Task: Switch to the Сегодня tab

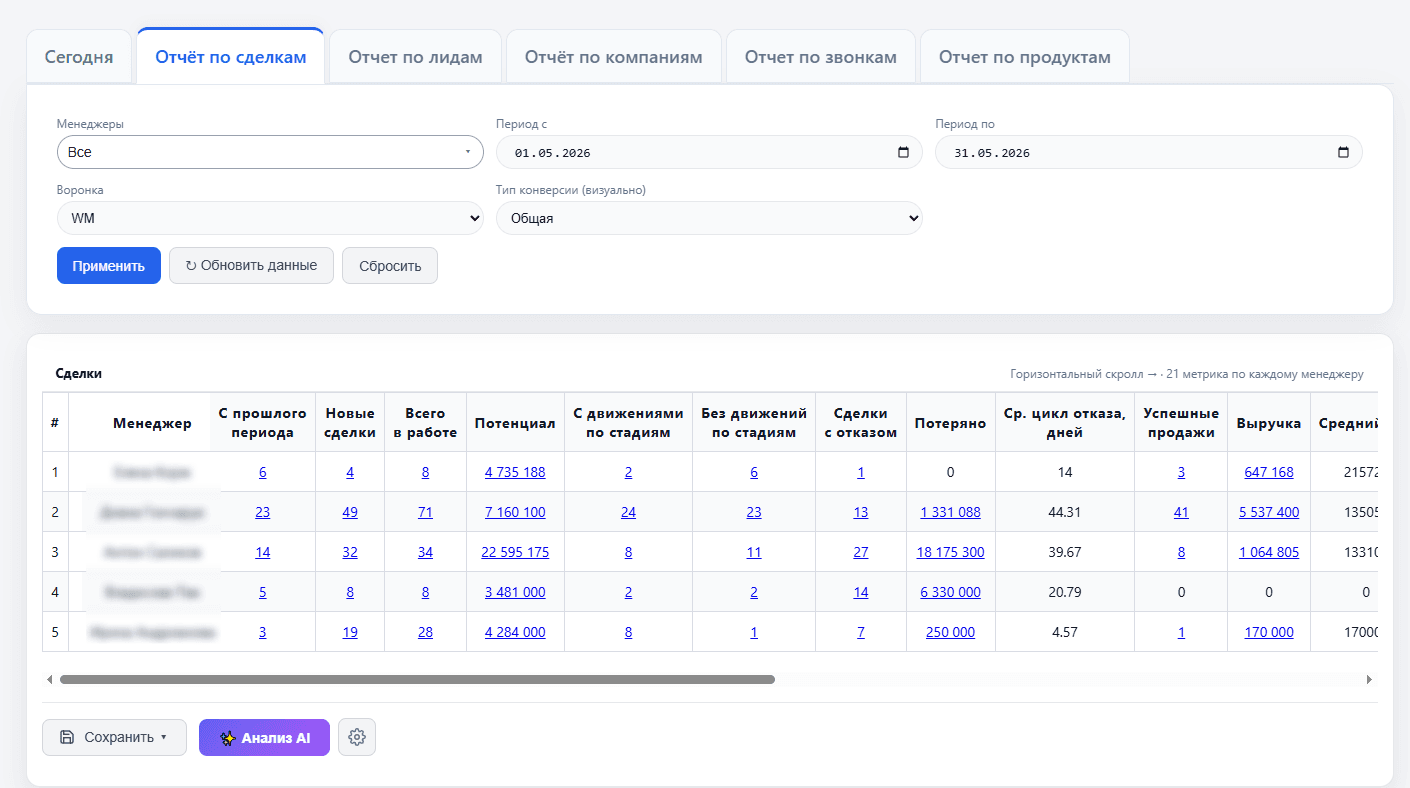Action: click(79, 57)
